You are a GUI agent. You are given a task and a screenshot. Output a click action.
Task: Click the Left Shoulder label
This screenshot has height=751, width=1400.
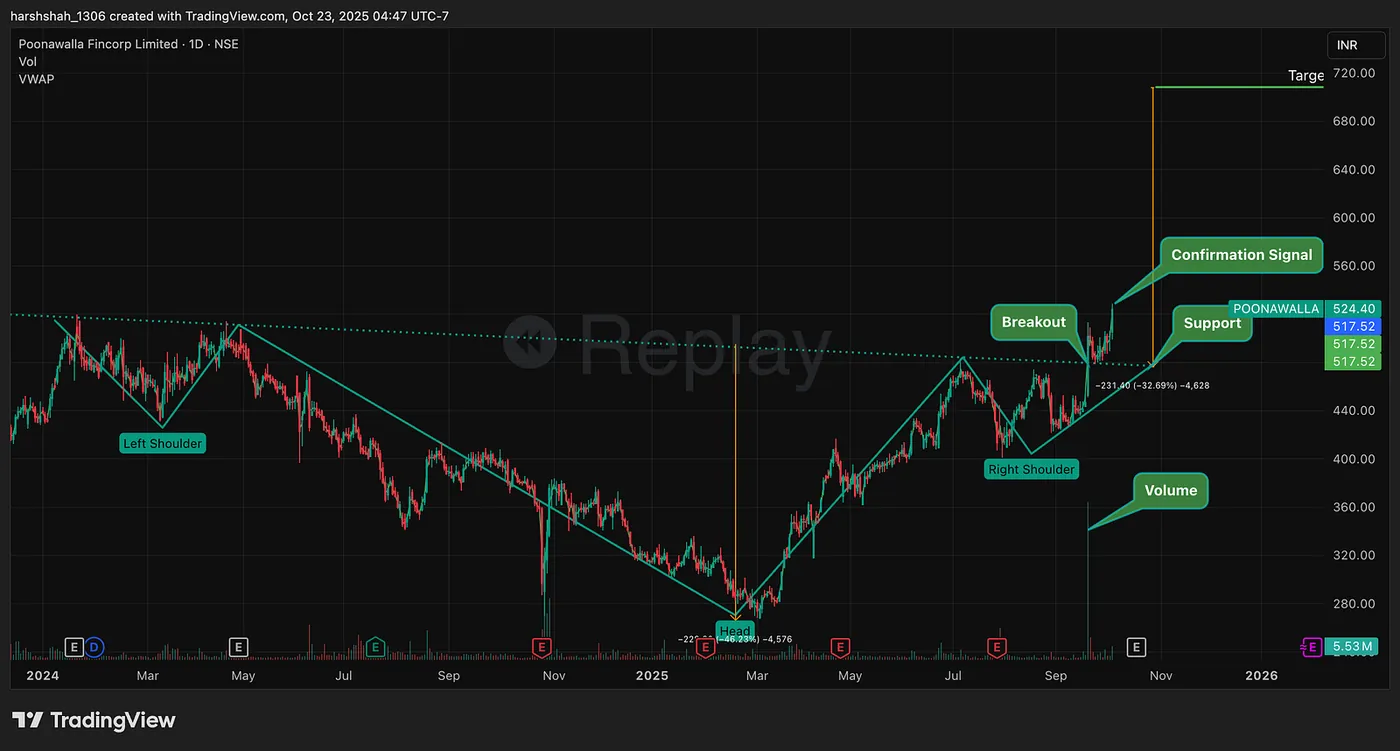[162, 443]
